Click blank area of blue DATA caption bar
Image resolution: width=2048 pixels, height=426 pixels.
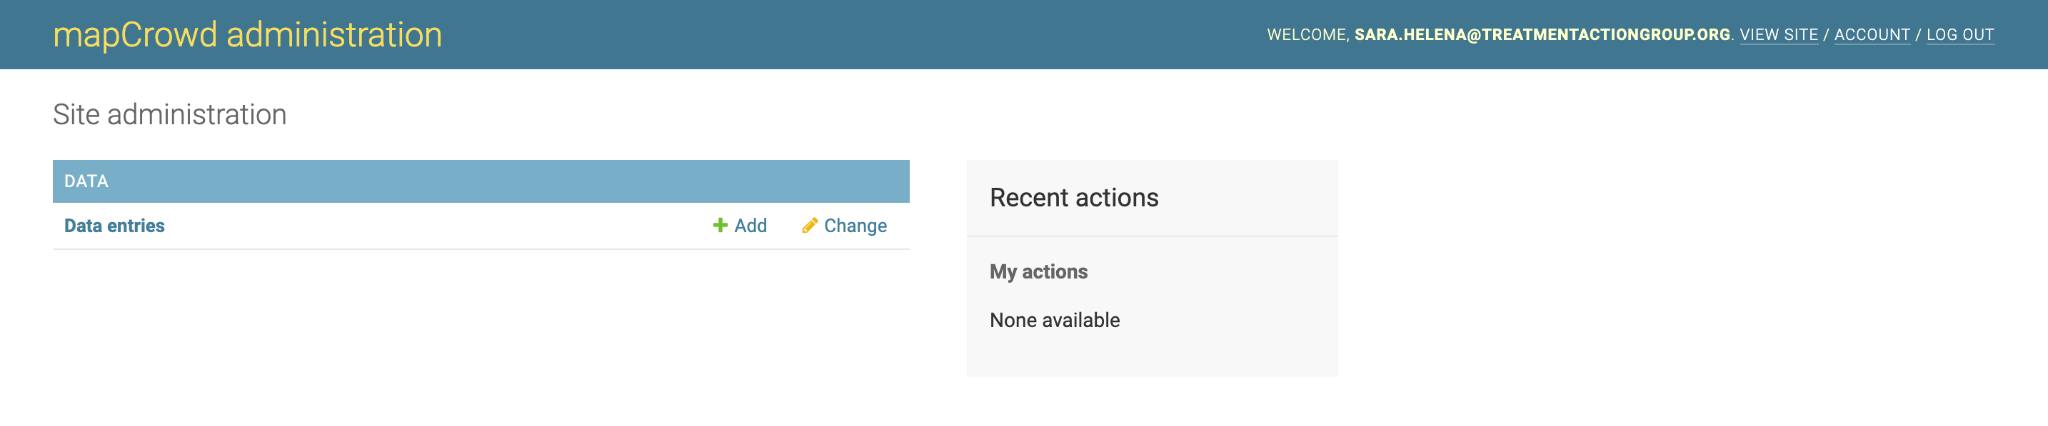500,181
